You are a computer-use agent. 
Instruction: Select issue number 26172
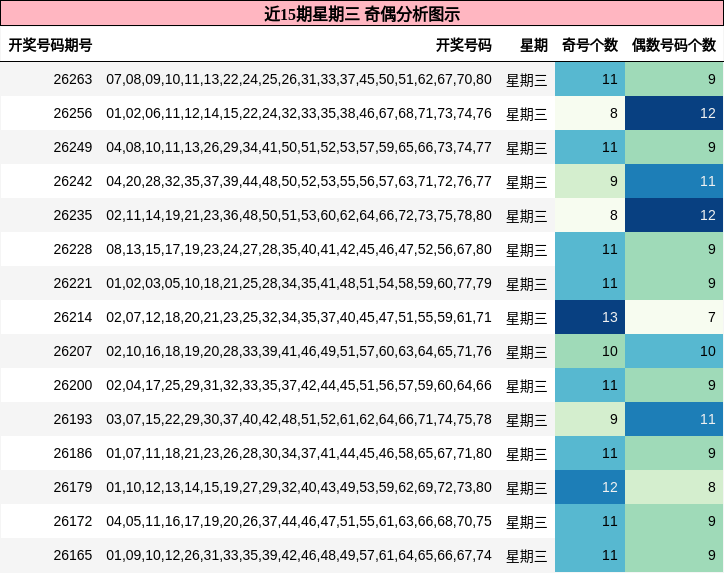click(72, 521)
